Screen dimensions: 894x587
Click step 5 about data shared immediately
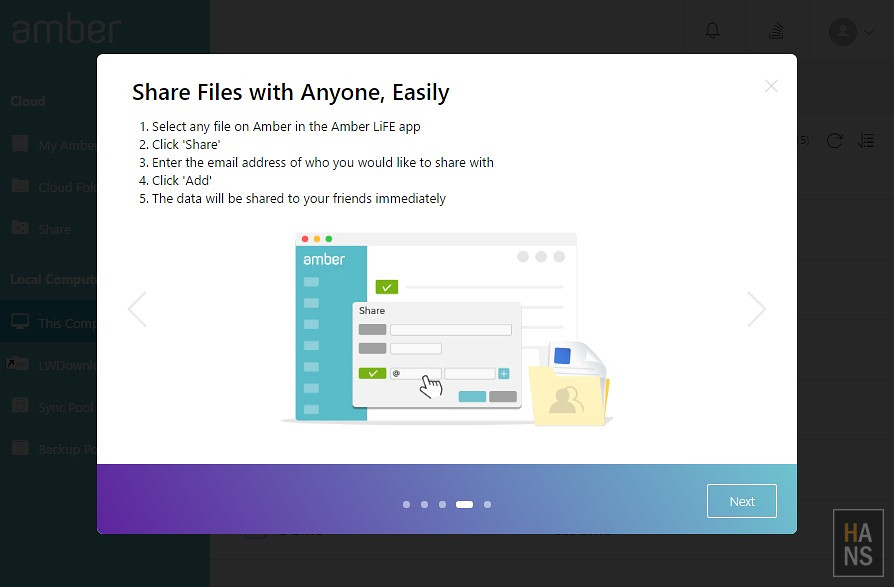point(292,199)
